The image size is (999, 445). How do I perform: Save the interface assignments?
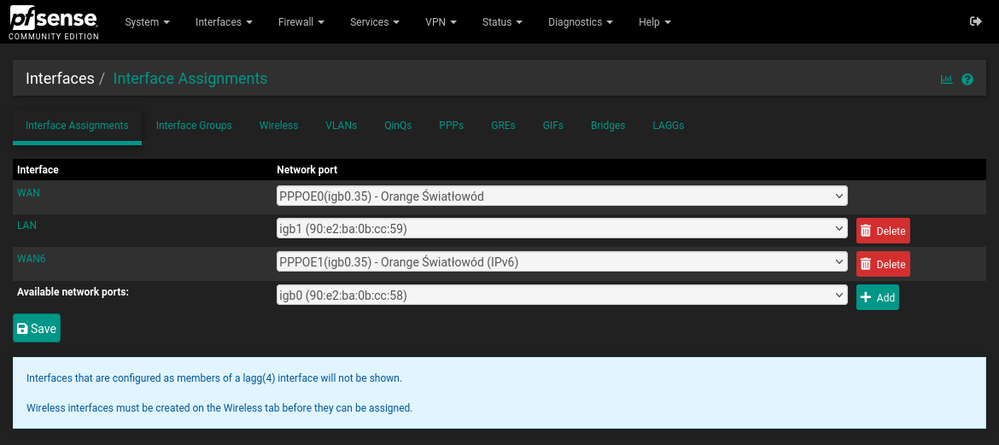[x=36, y=328]
